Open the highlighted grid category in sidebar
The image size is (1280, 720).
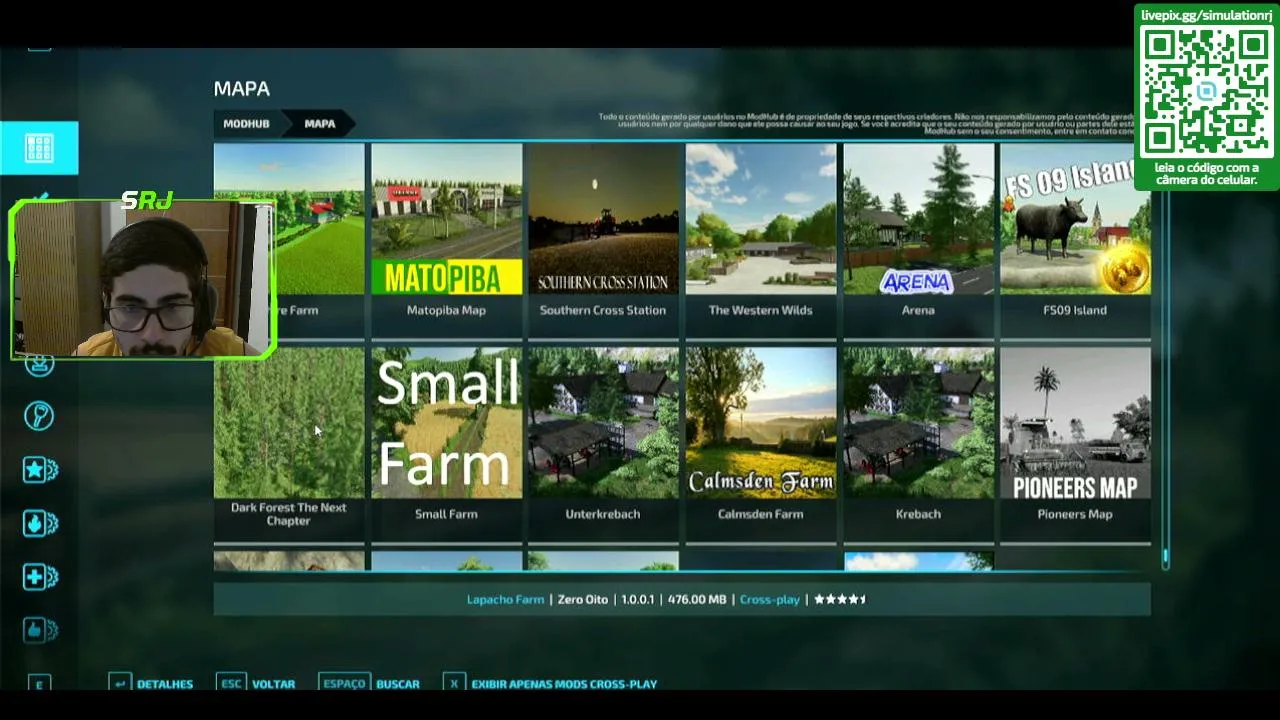pyautogui.click(x=39, y=148)
